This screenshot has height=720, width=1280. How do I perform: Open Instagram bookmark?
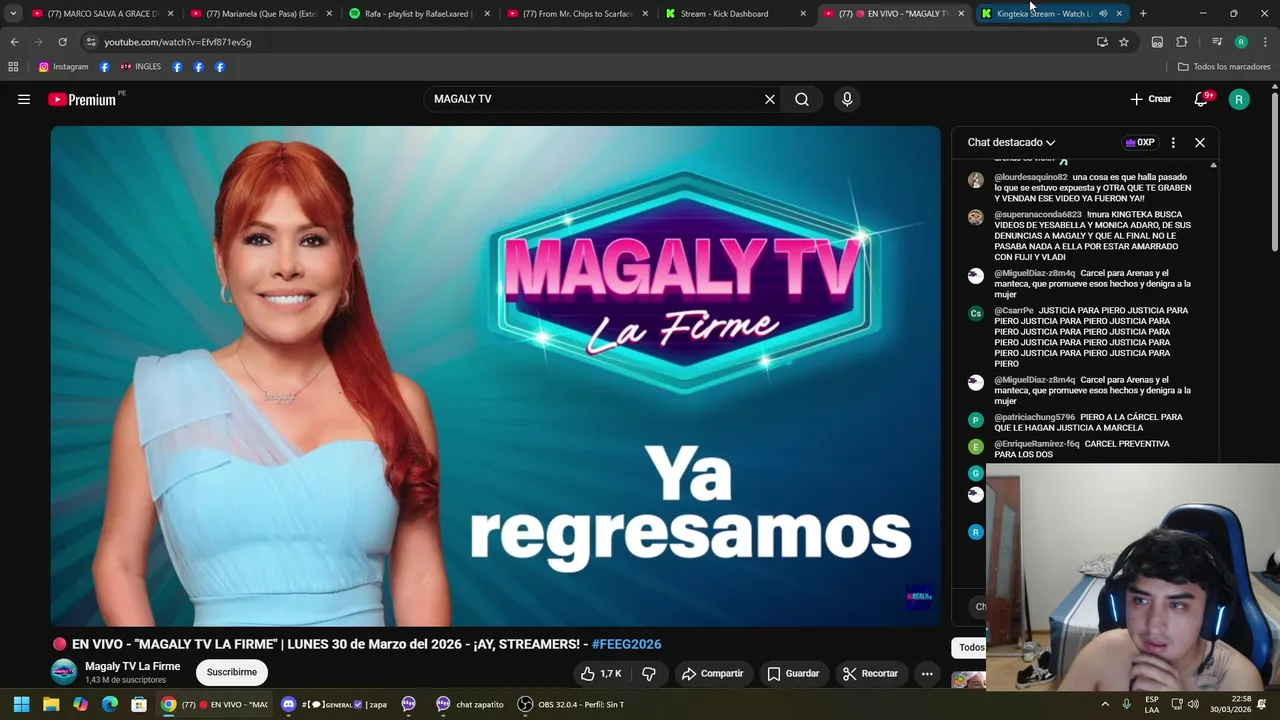[x=64, y=67]
